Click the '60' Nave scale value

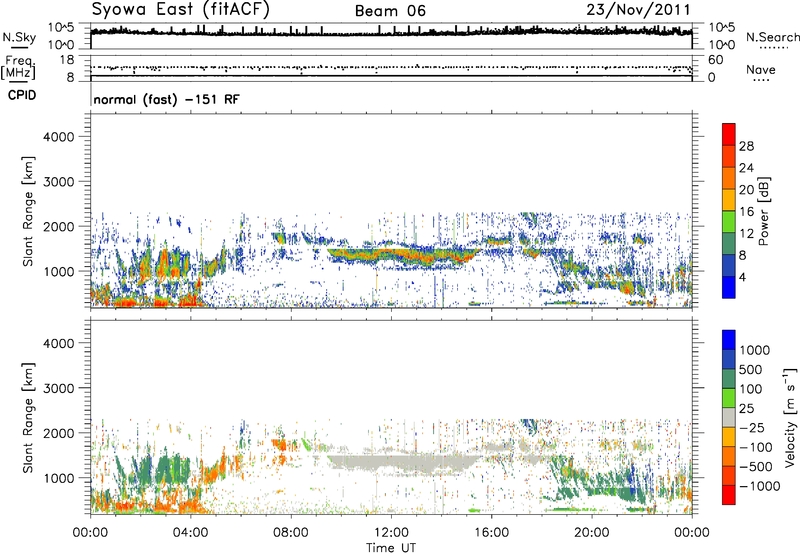715,60
